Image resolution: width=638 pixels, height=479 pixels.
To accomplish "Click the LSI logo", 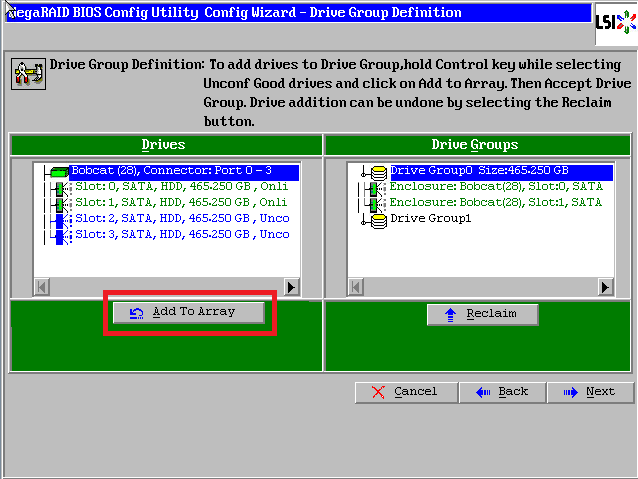I will pos(616,22).
